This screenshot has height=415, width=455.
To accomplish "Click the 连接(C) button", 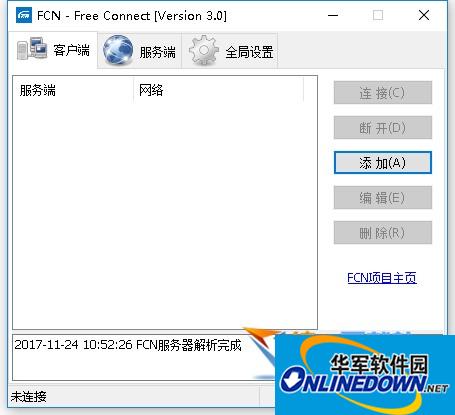I will click(383, 92).
